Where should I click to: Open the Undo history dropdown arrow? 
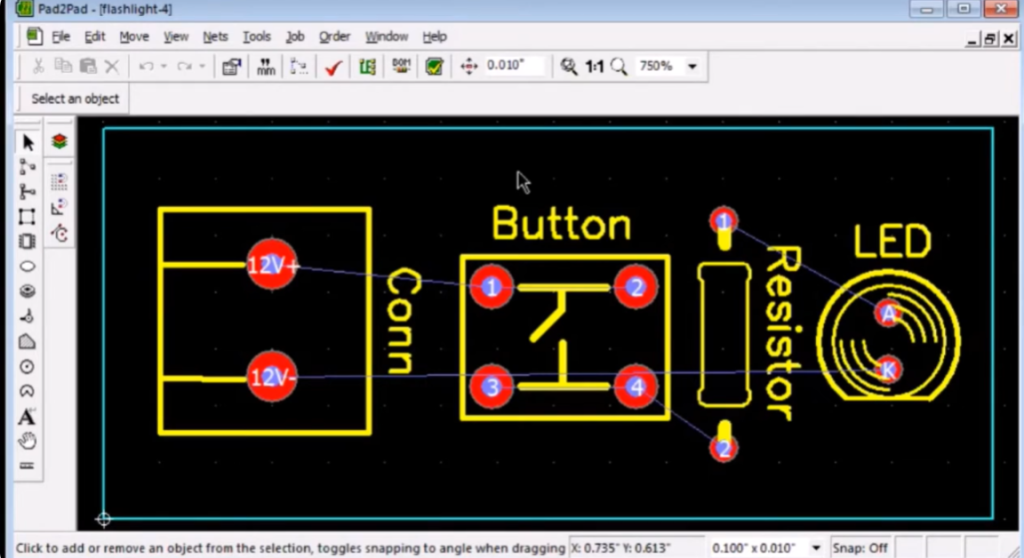[164, 66]
